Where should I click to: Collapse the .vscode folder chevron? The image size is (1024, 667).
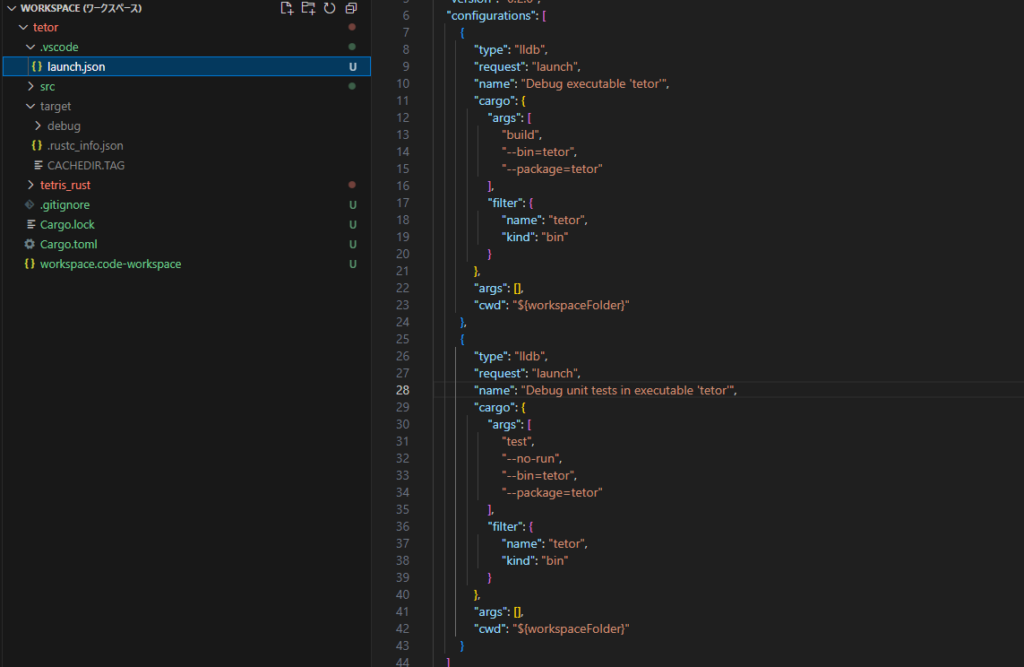click(x=31, y=47)
